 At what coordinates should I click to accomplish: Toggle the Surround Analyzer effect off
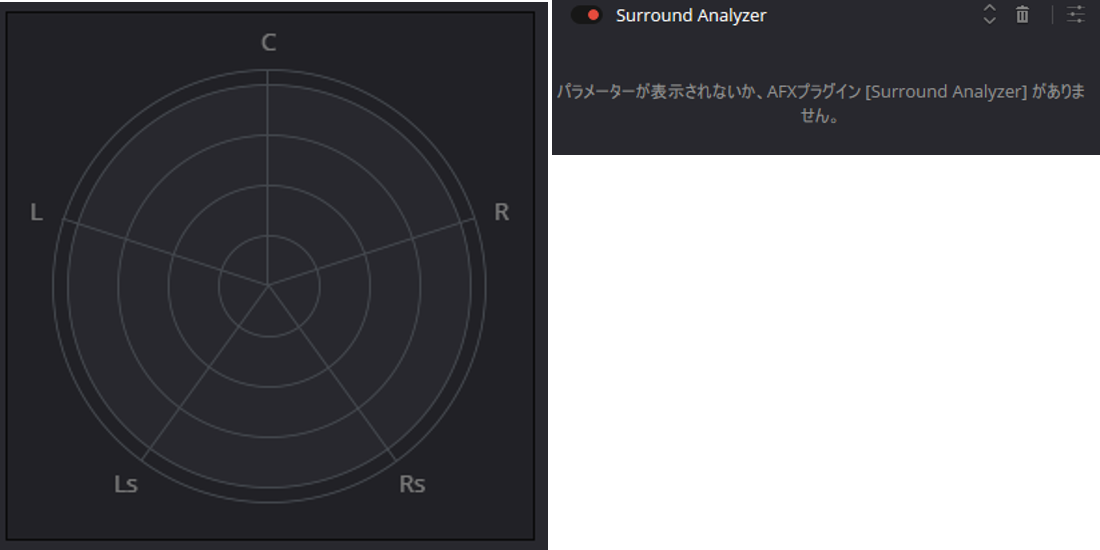(586, 15)
